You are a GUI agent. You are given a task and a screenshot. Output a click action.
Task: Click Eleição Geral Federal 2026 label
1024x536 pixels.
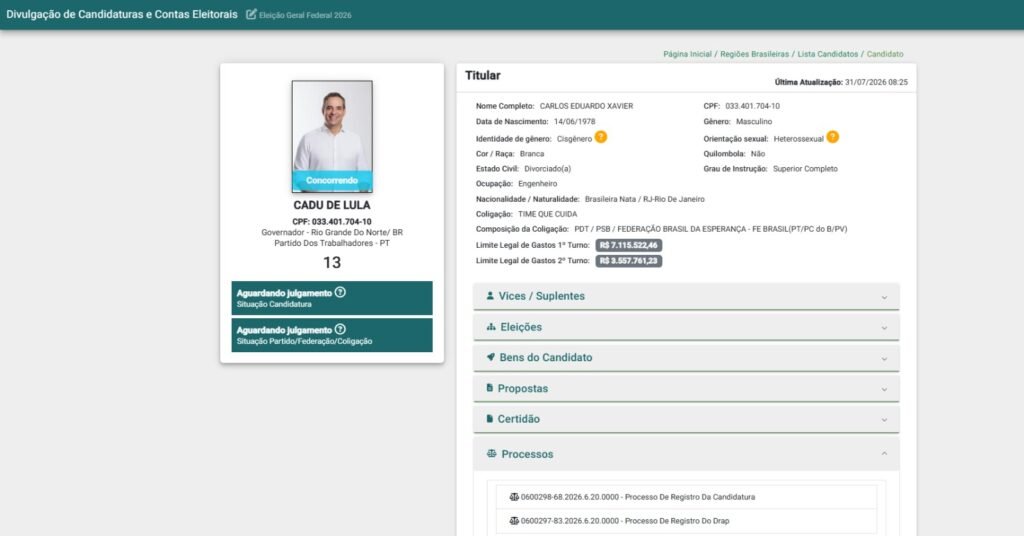click(305, 15)
